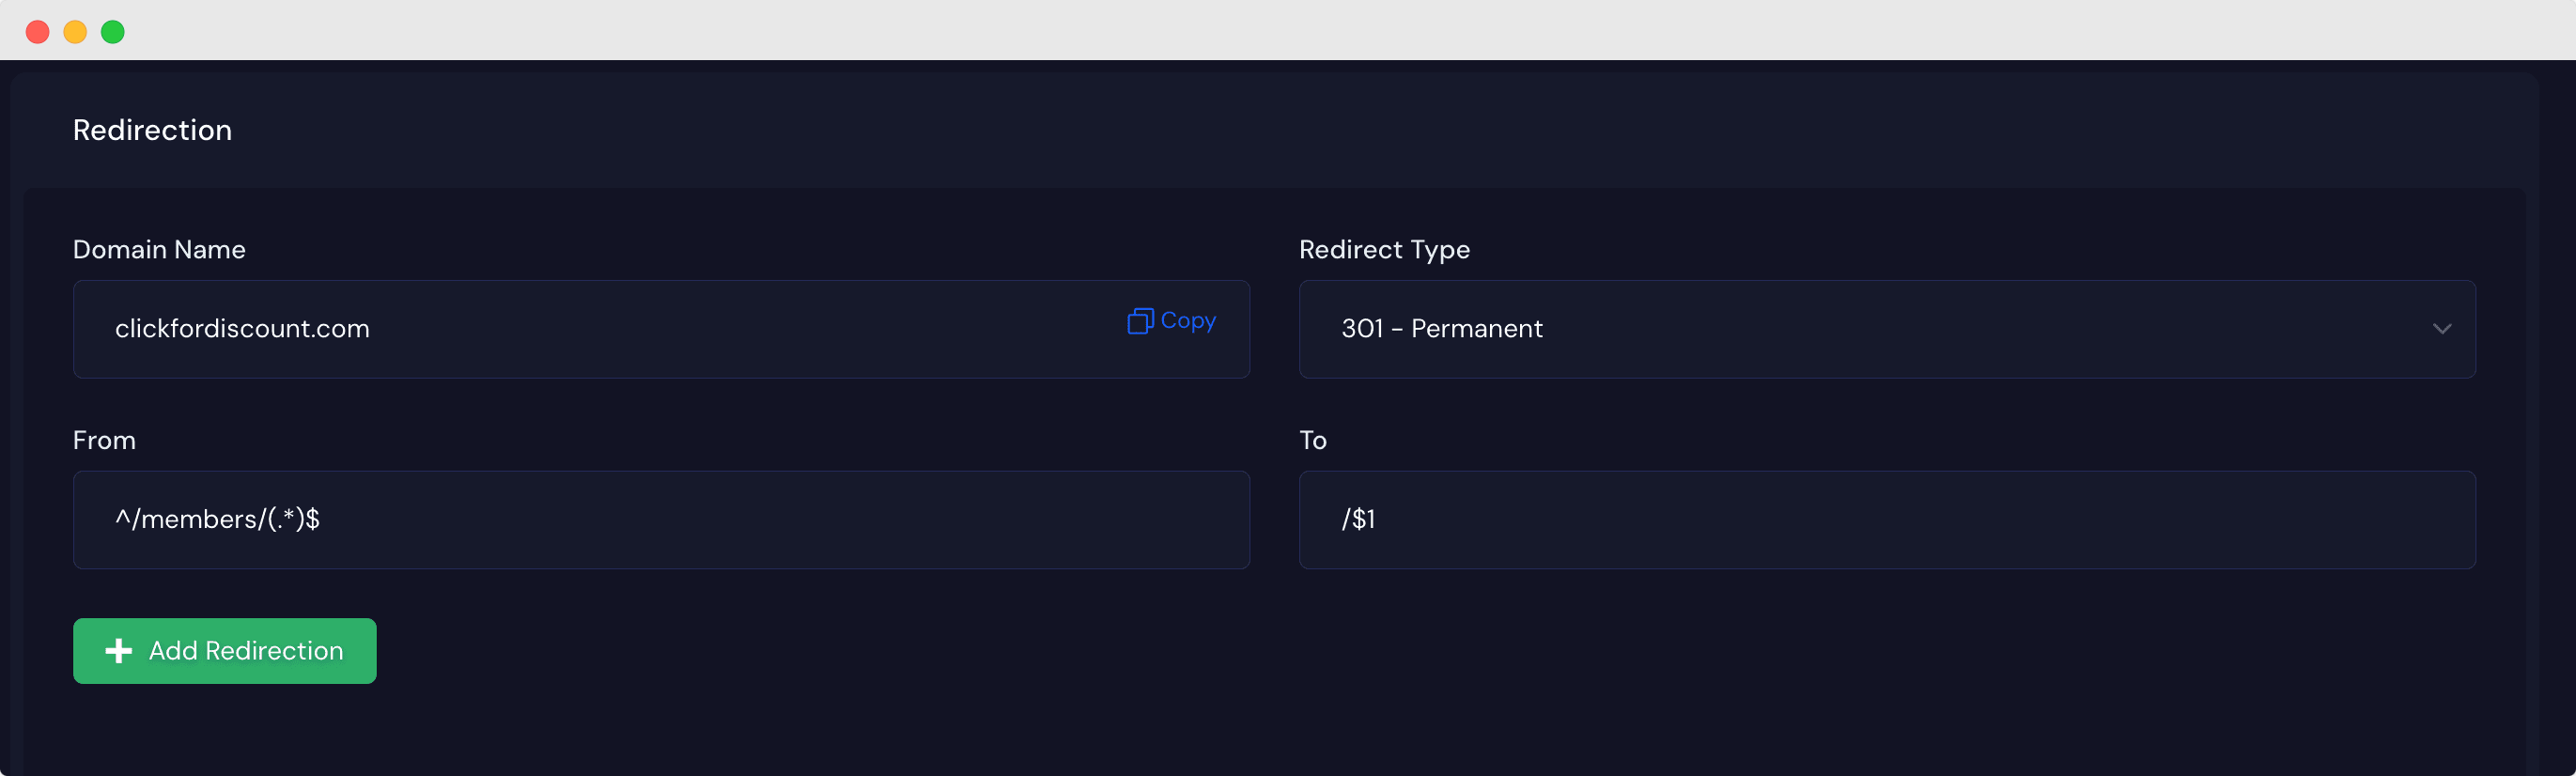
Task: Click the Domain Name label
Action: tap(159, 250)
